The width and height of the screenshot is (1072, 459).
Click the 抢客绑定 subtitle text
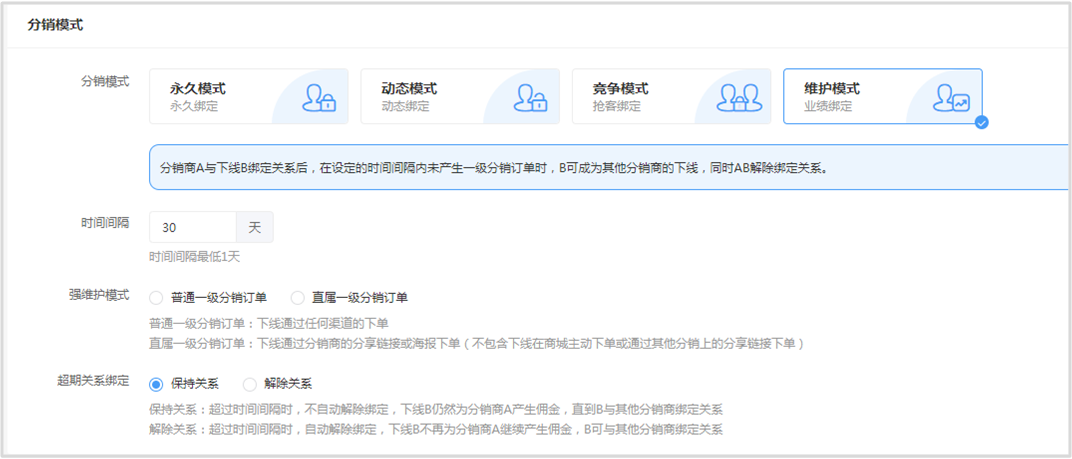pos(617,106)
